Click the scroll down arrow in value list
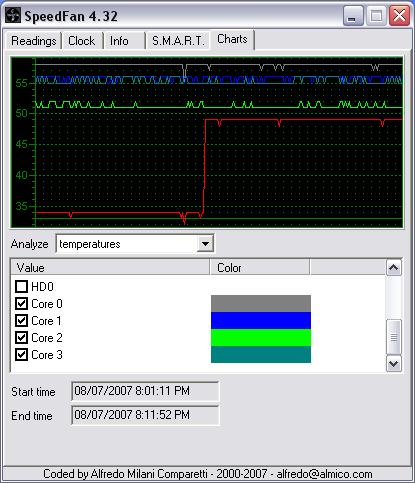The image size is (415, 483). pos(394,363)
